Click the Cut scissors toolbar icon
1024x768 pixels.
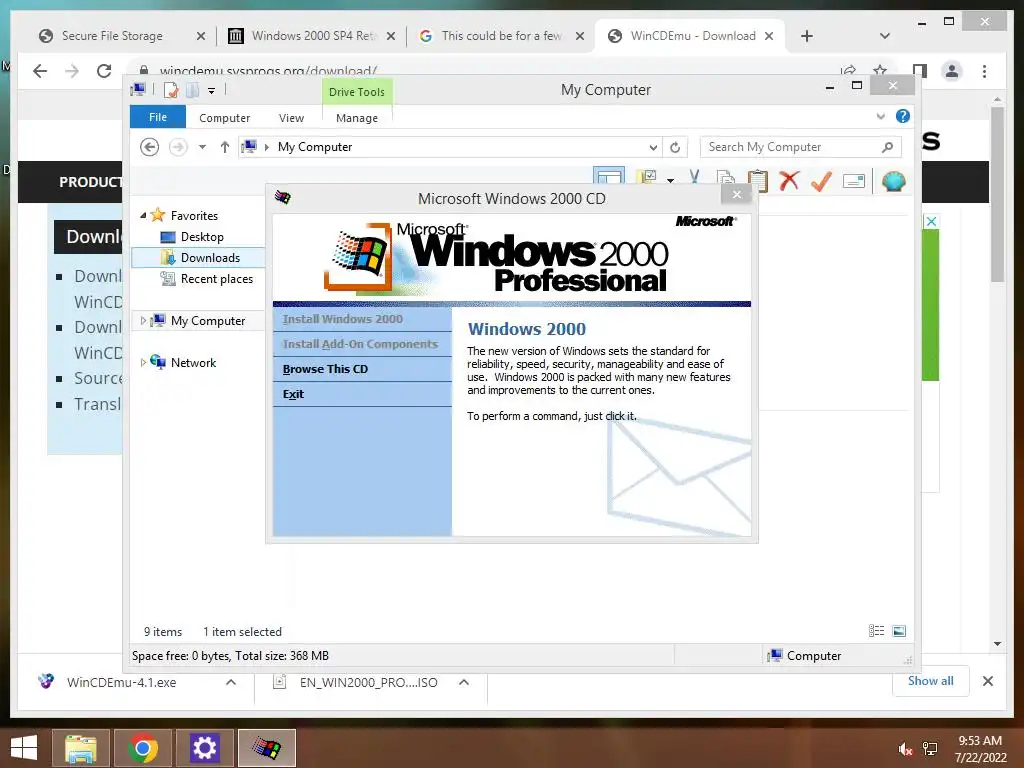coord(694,179)
